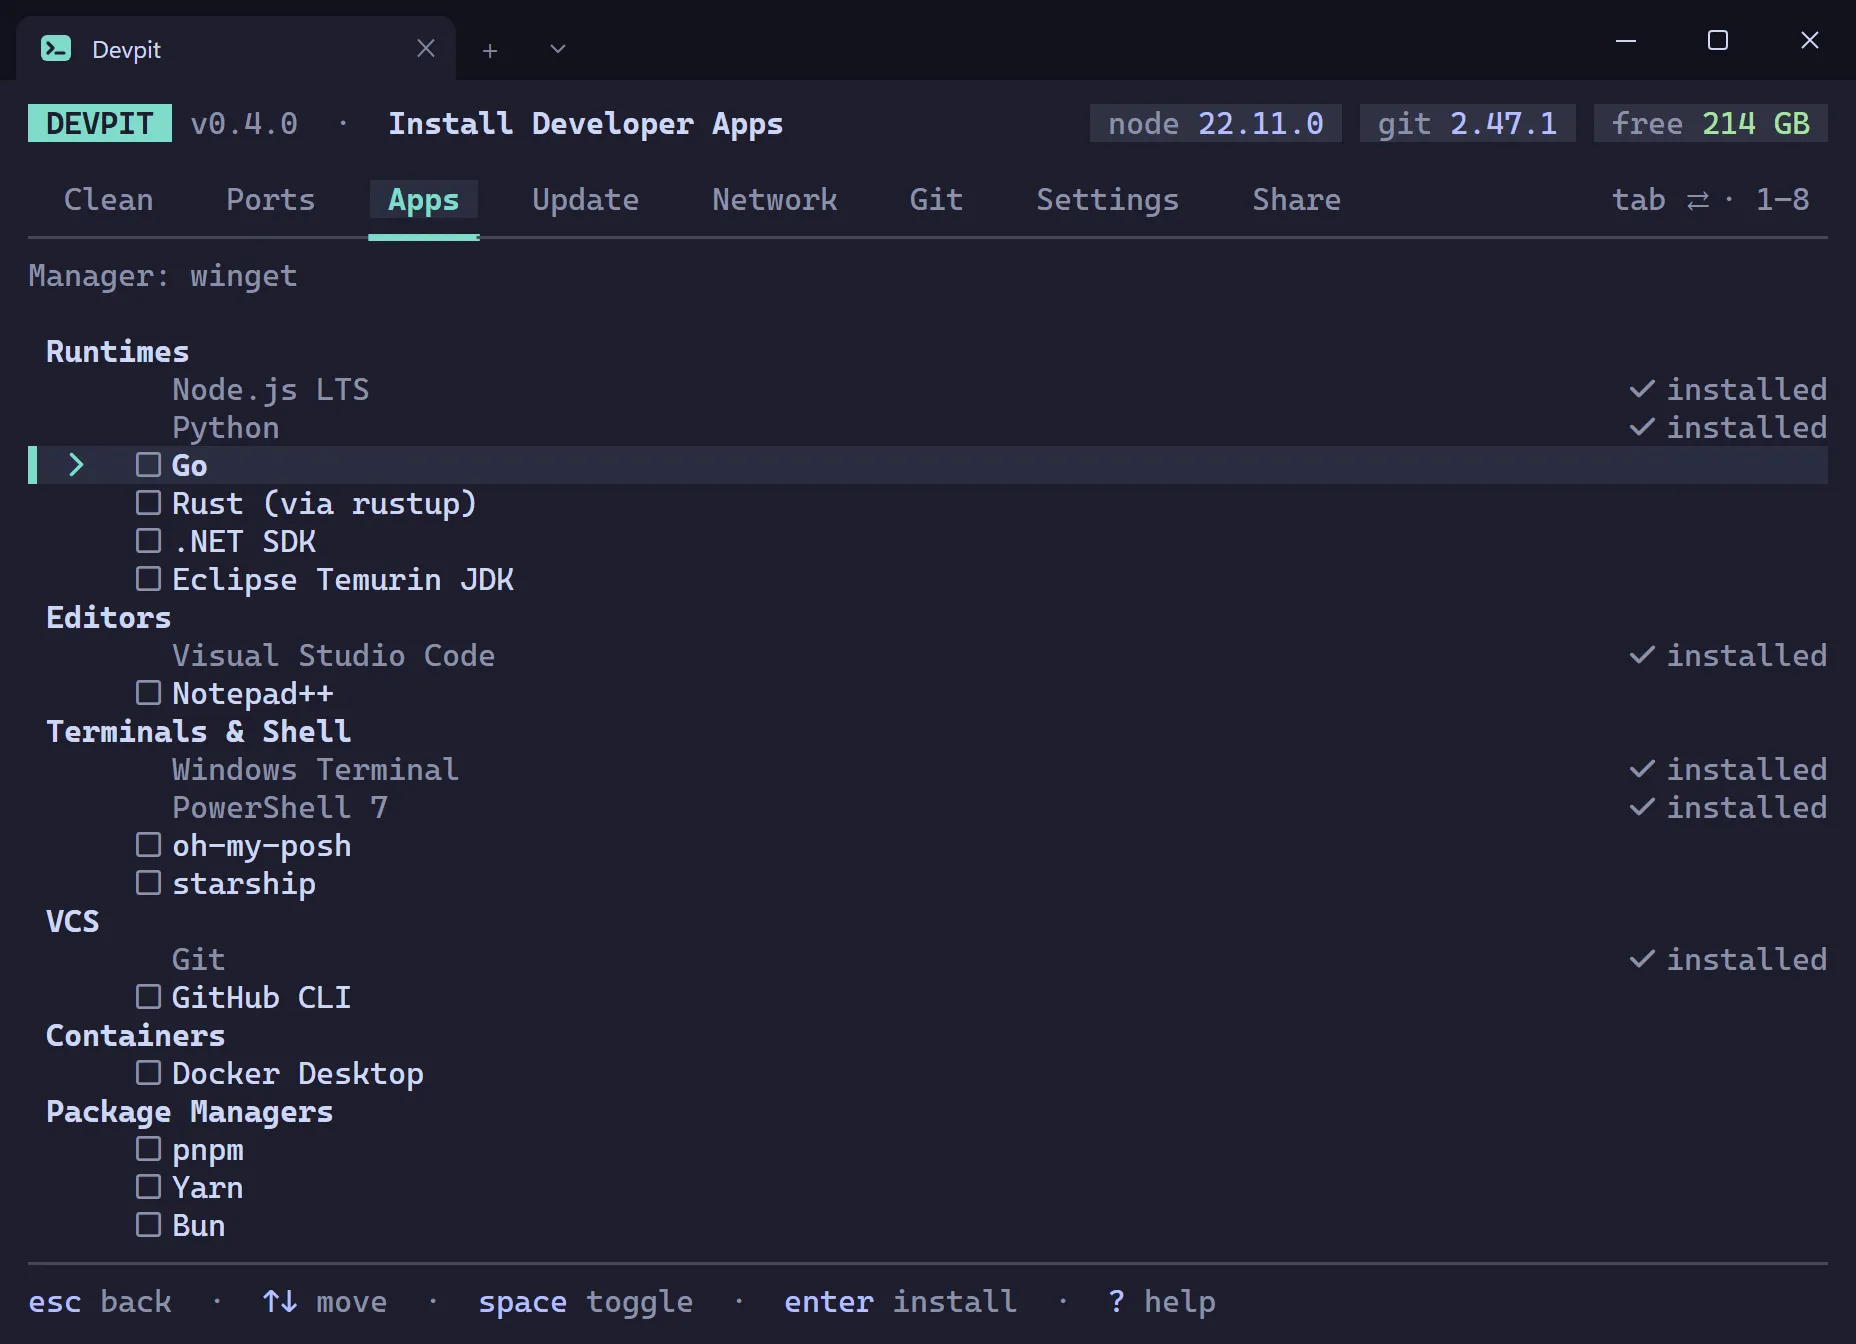Click the node 22.11.0 status badge
The width and height of the screenshot is (1856, 1344).
tap(1215, 123)
